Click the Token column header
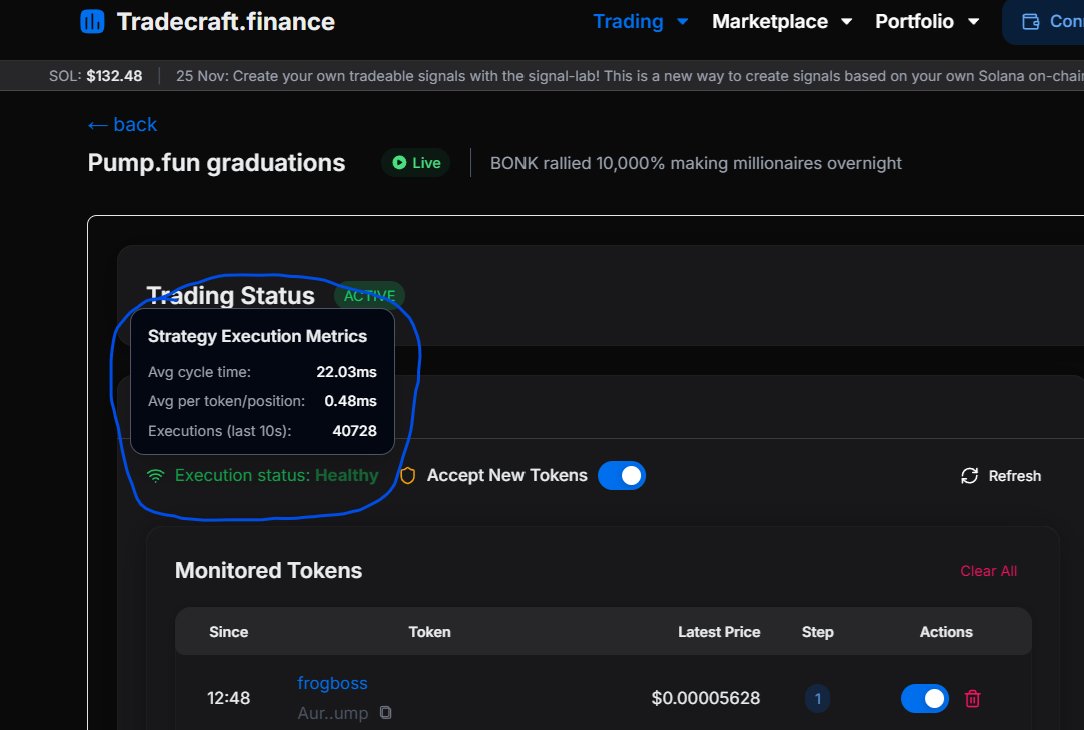1084x730 pixels. pos(429,632)
